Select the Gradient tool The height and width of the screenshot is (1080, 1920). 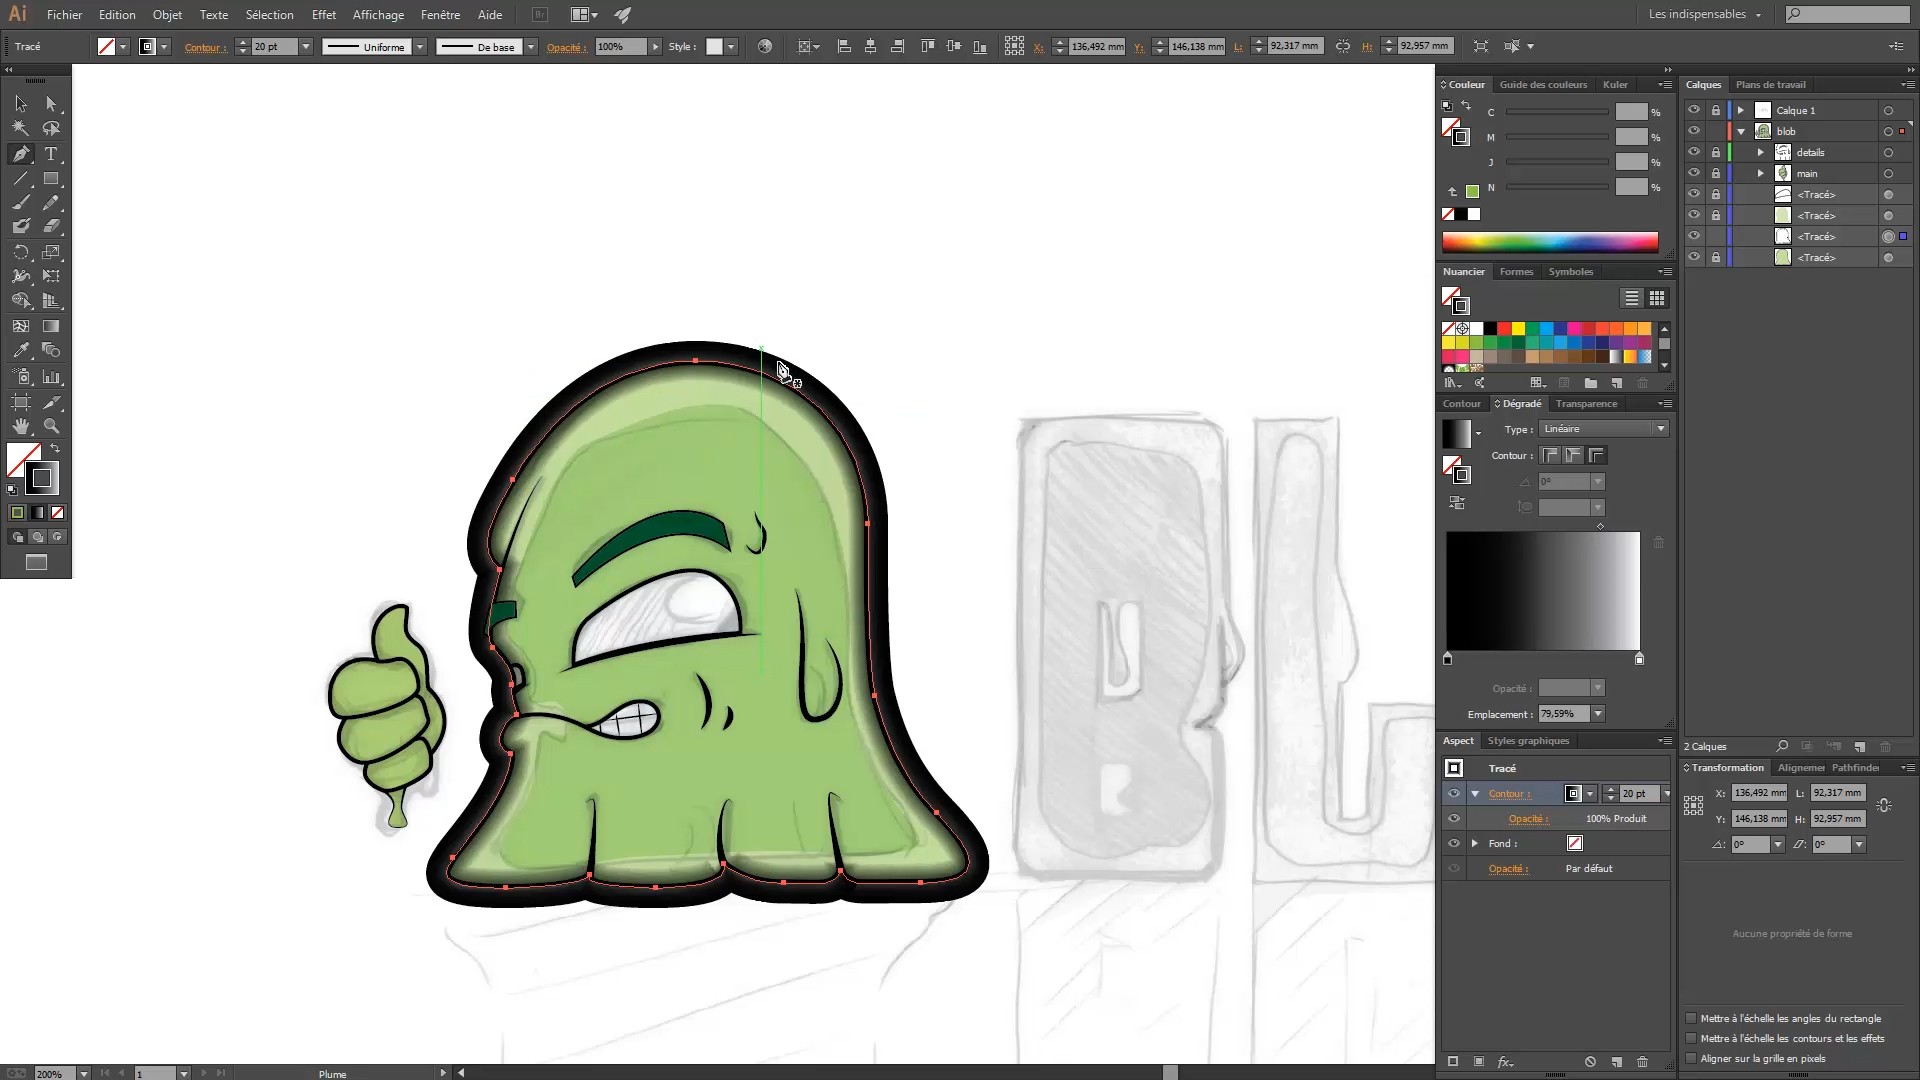coord(51,326)
